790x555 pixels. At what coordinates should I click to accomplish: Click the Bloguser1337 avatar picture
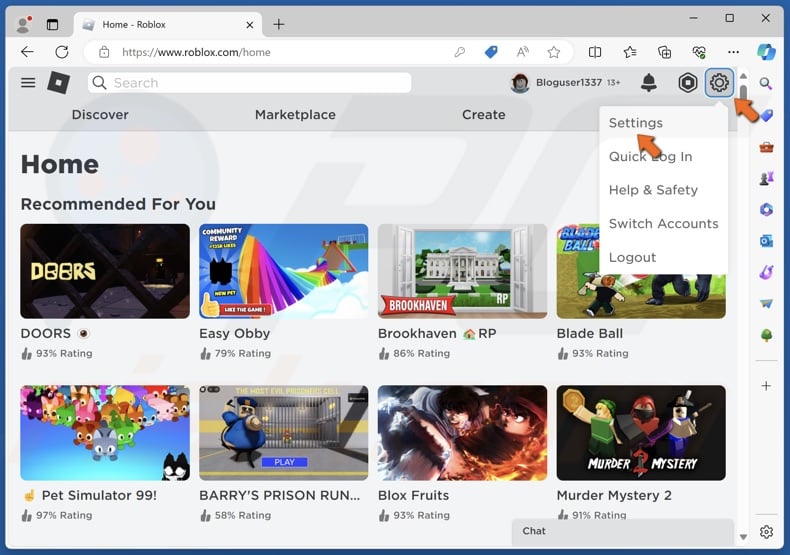click(x=520, y=83)
